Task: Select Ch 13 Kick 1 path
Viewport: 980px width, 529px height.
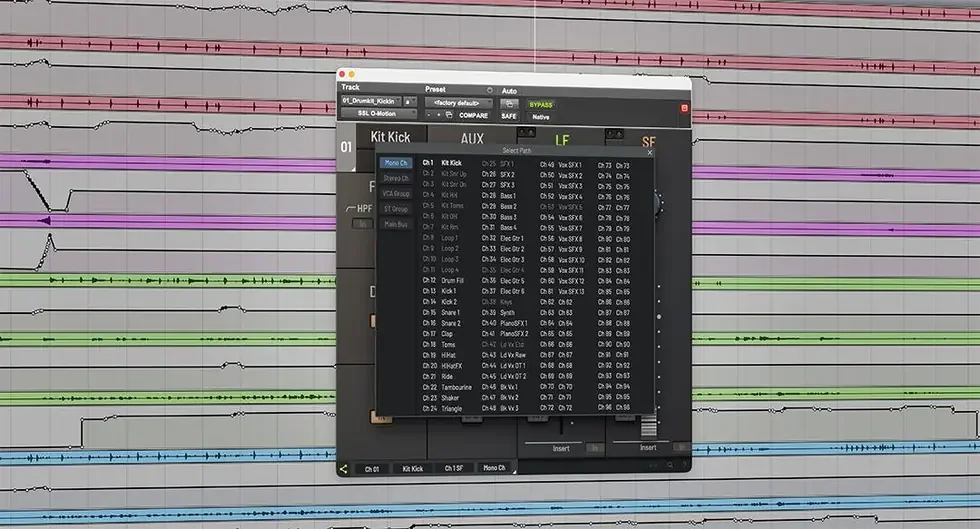Action: (439, 291)
